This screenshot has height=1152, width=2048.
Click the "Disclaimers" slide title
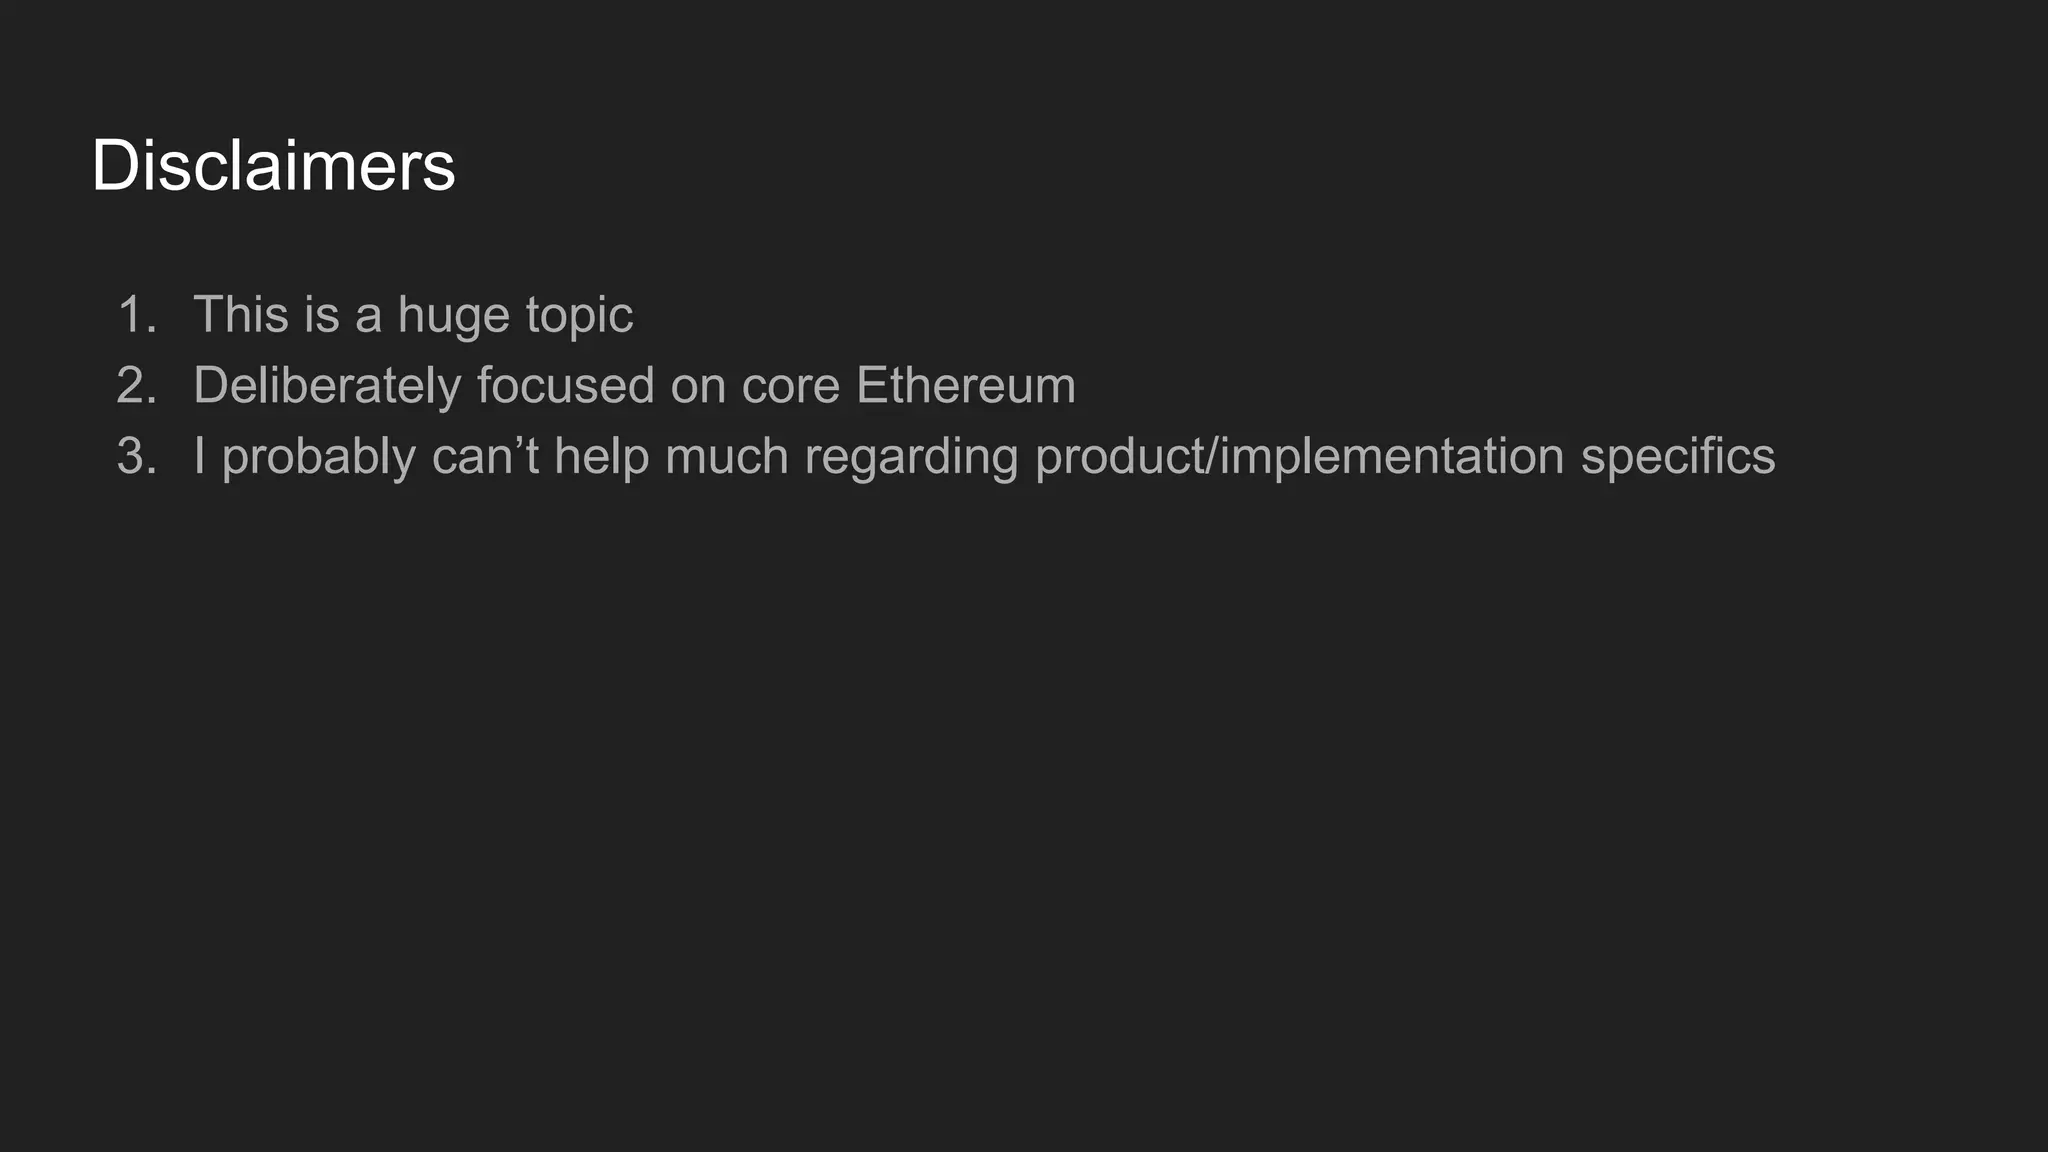pyautogui.click(x=273, y=166)
